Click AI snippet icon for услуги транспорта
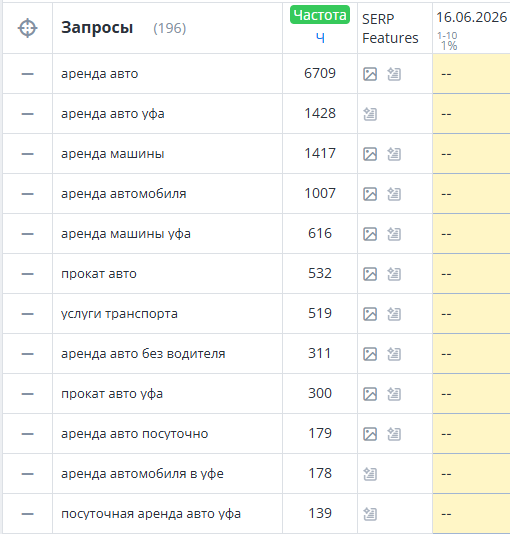This screenshot has width=510, height=534. (x=394, y=314)
